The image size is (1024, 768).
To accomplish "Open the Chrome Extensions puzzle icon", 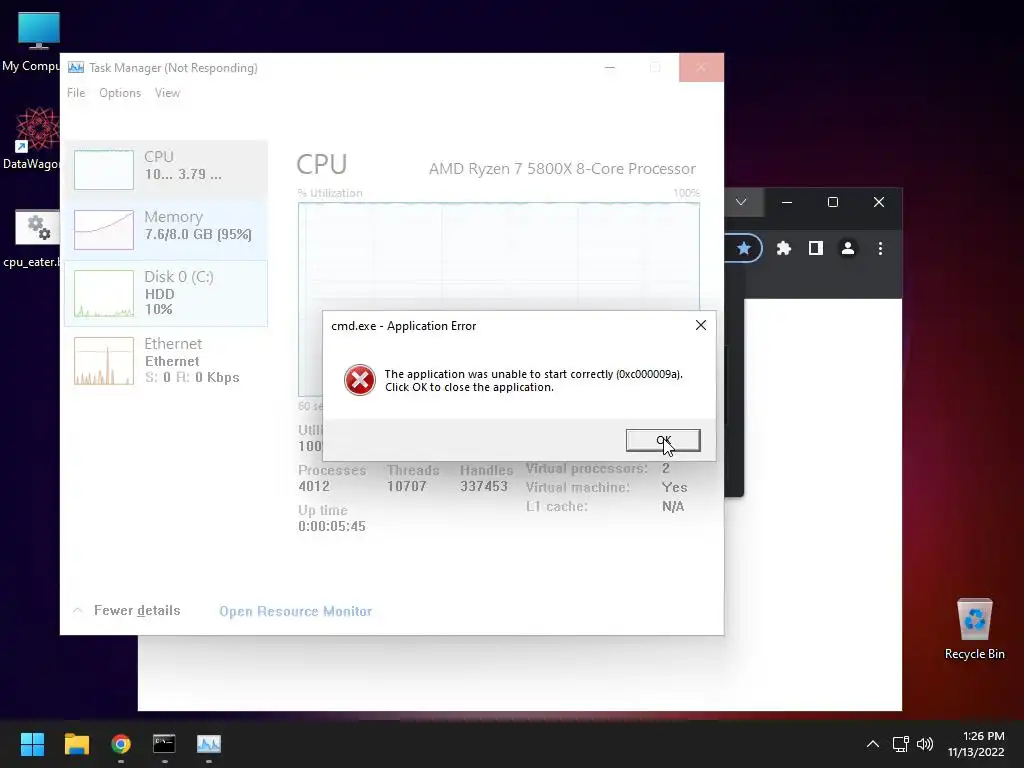I will click(x=784, y=248).
